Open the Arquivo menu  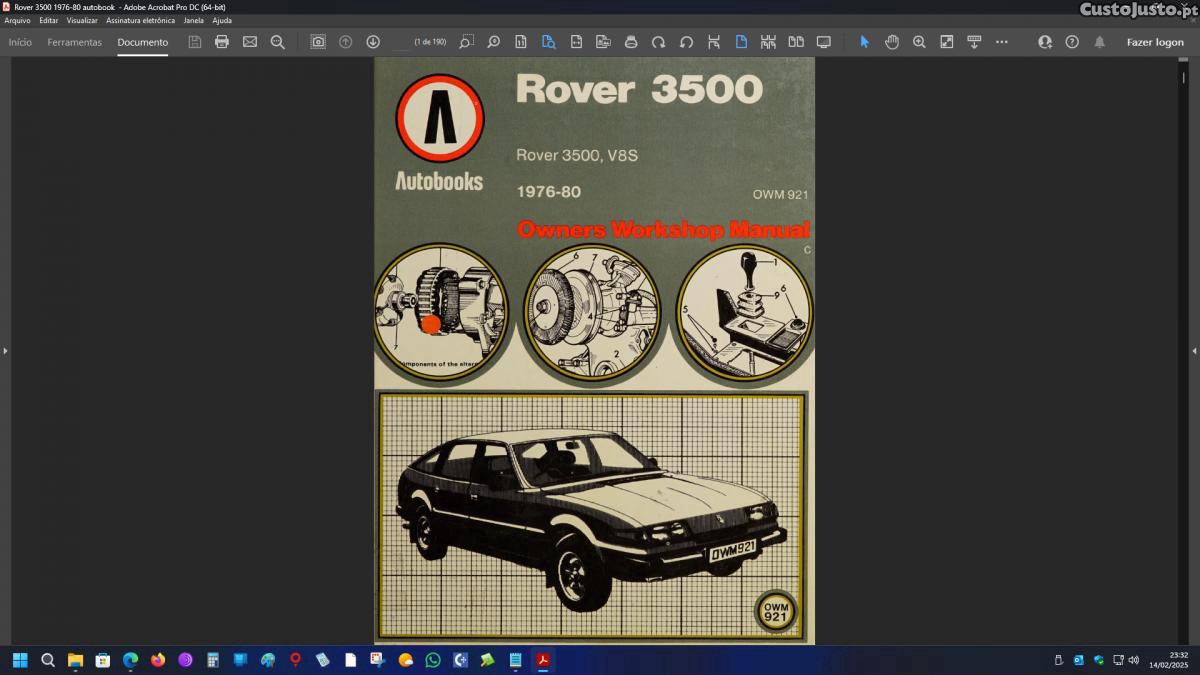(17, 20)
